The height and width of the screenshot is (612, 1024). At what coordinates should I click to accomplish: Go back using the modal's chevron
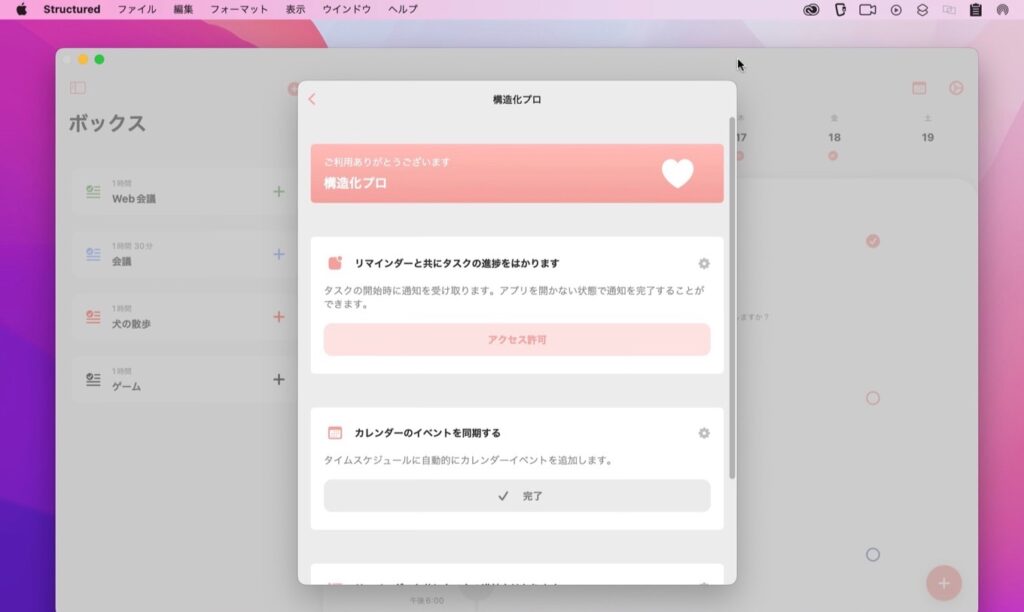312,99
